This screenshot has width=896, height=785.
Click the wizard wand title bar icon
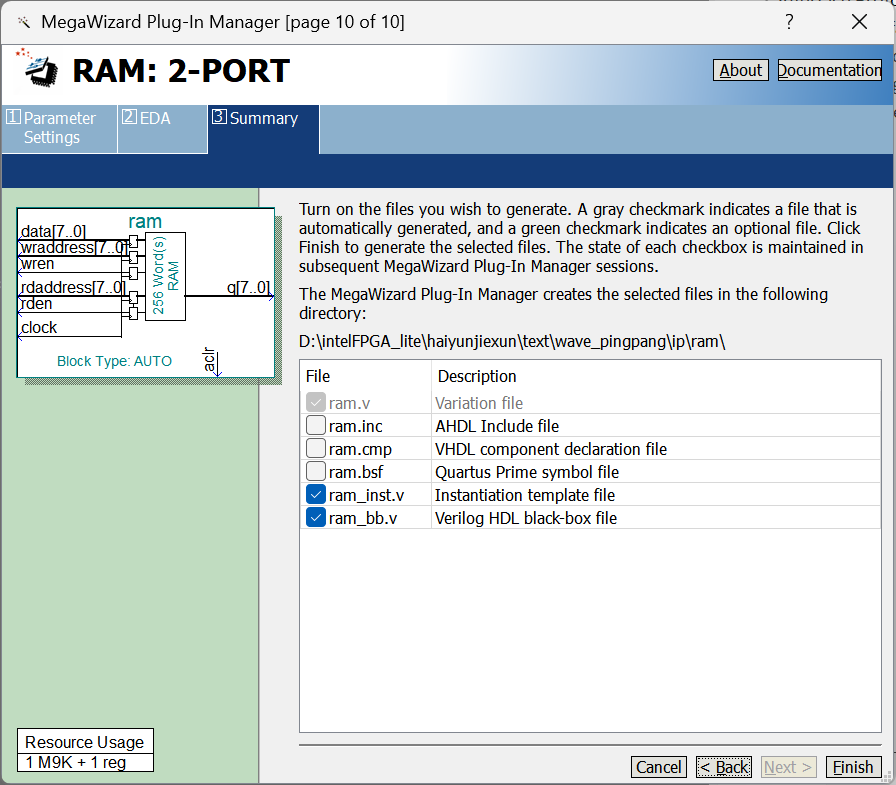tap(23, 22)
